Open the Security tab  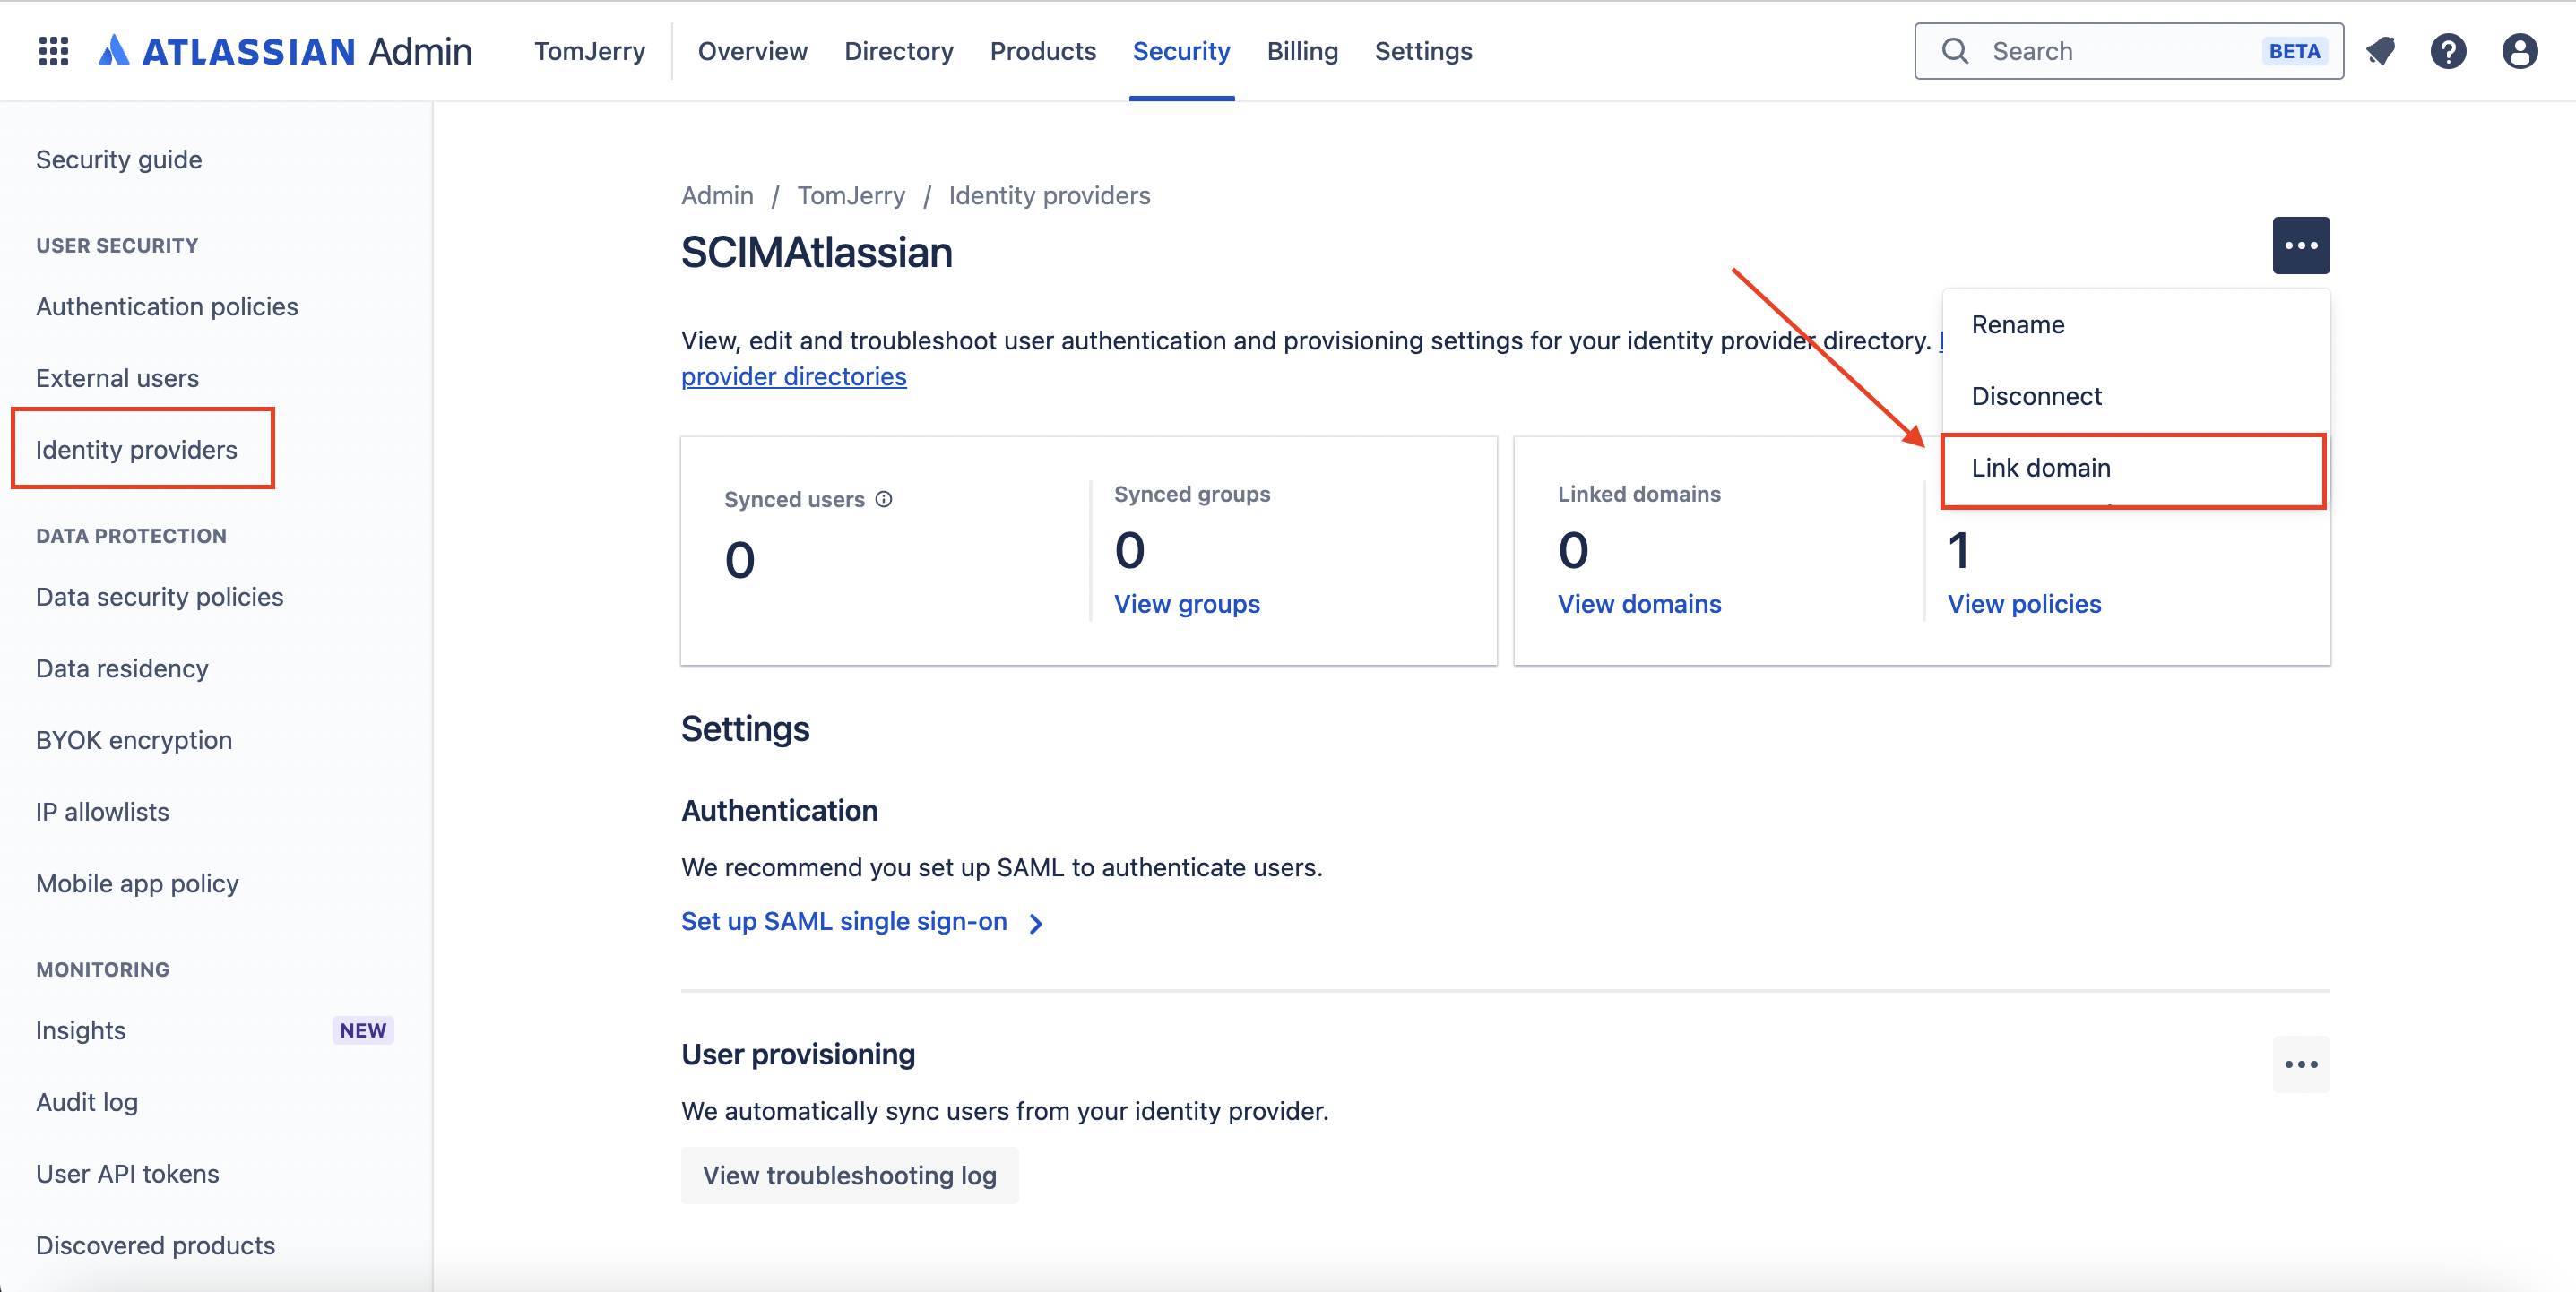pos(1181,51)
